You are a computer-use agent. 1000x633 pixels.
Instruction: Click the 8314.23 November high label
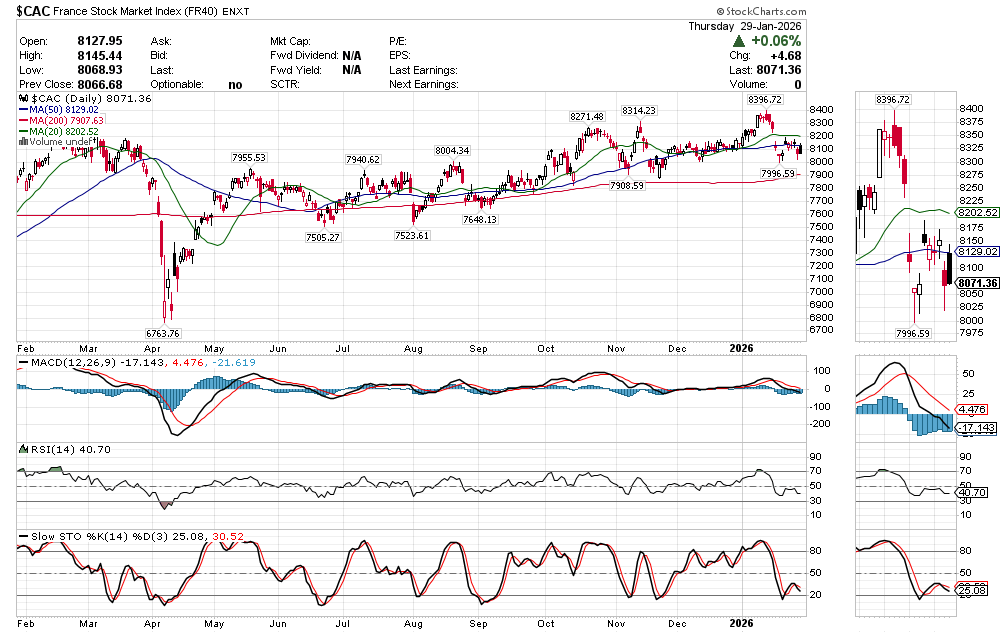click(x=638, y=110)
